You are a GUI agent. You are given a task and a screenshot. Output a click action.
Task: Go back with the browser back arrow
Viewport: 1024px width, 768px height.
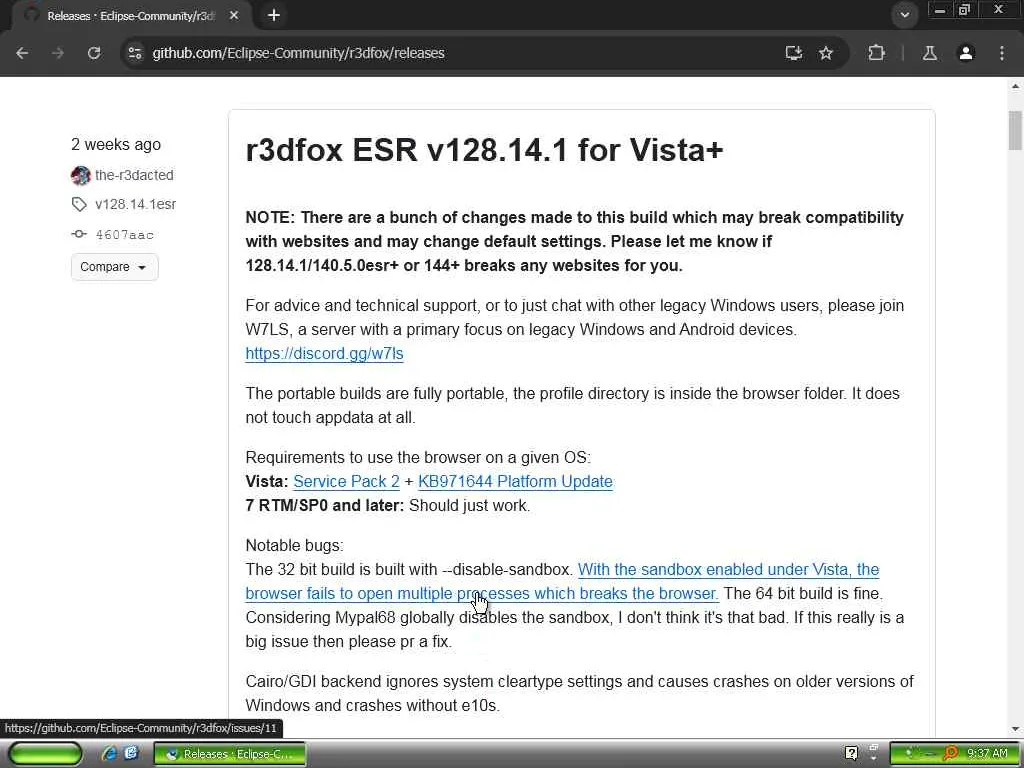pyautogui.click(x=22, y=53)
